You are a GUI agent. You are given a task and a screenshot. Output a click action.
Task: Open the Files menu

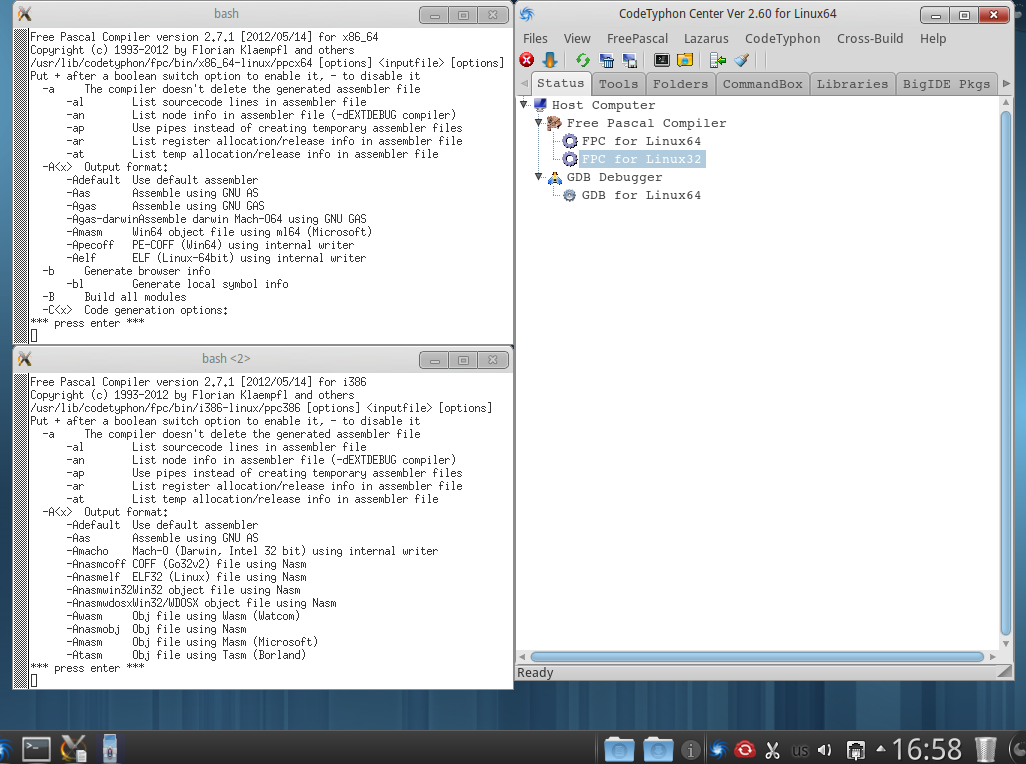point(535,39)
